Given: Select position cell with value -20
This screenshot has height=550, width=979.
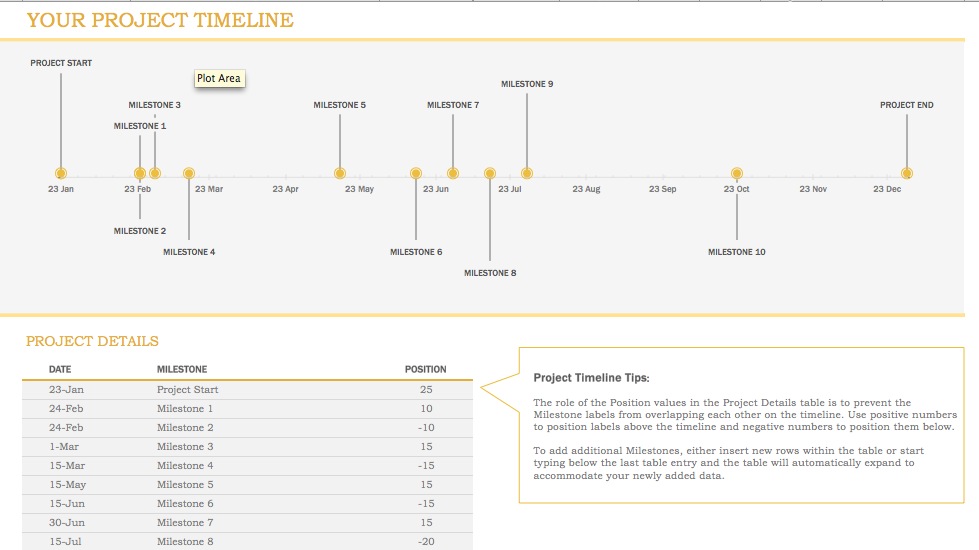Looking at the screenshot, I should pyautogui.click(x=426, y=542).
